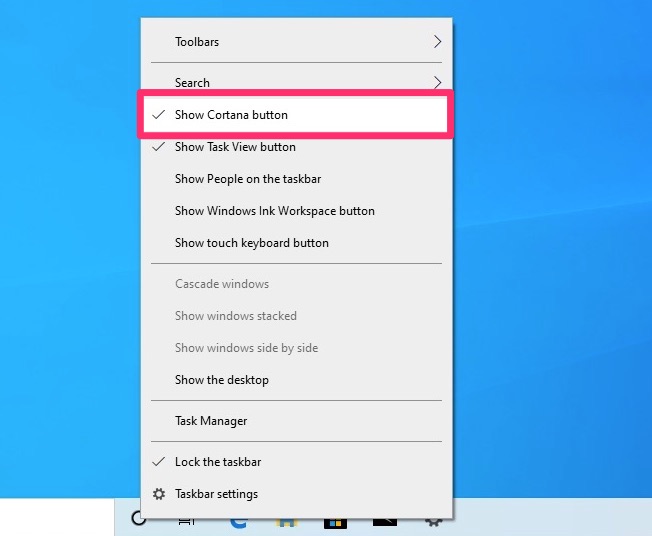Choose Show windows side by side
652x536 pixels.
click(x=296, y=348)
